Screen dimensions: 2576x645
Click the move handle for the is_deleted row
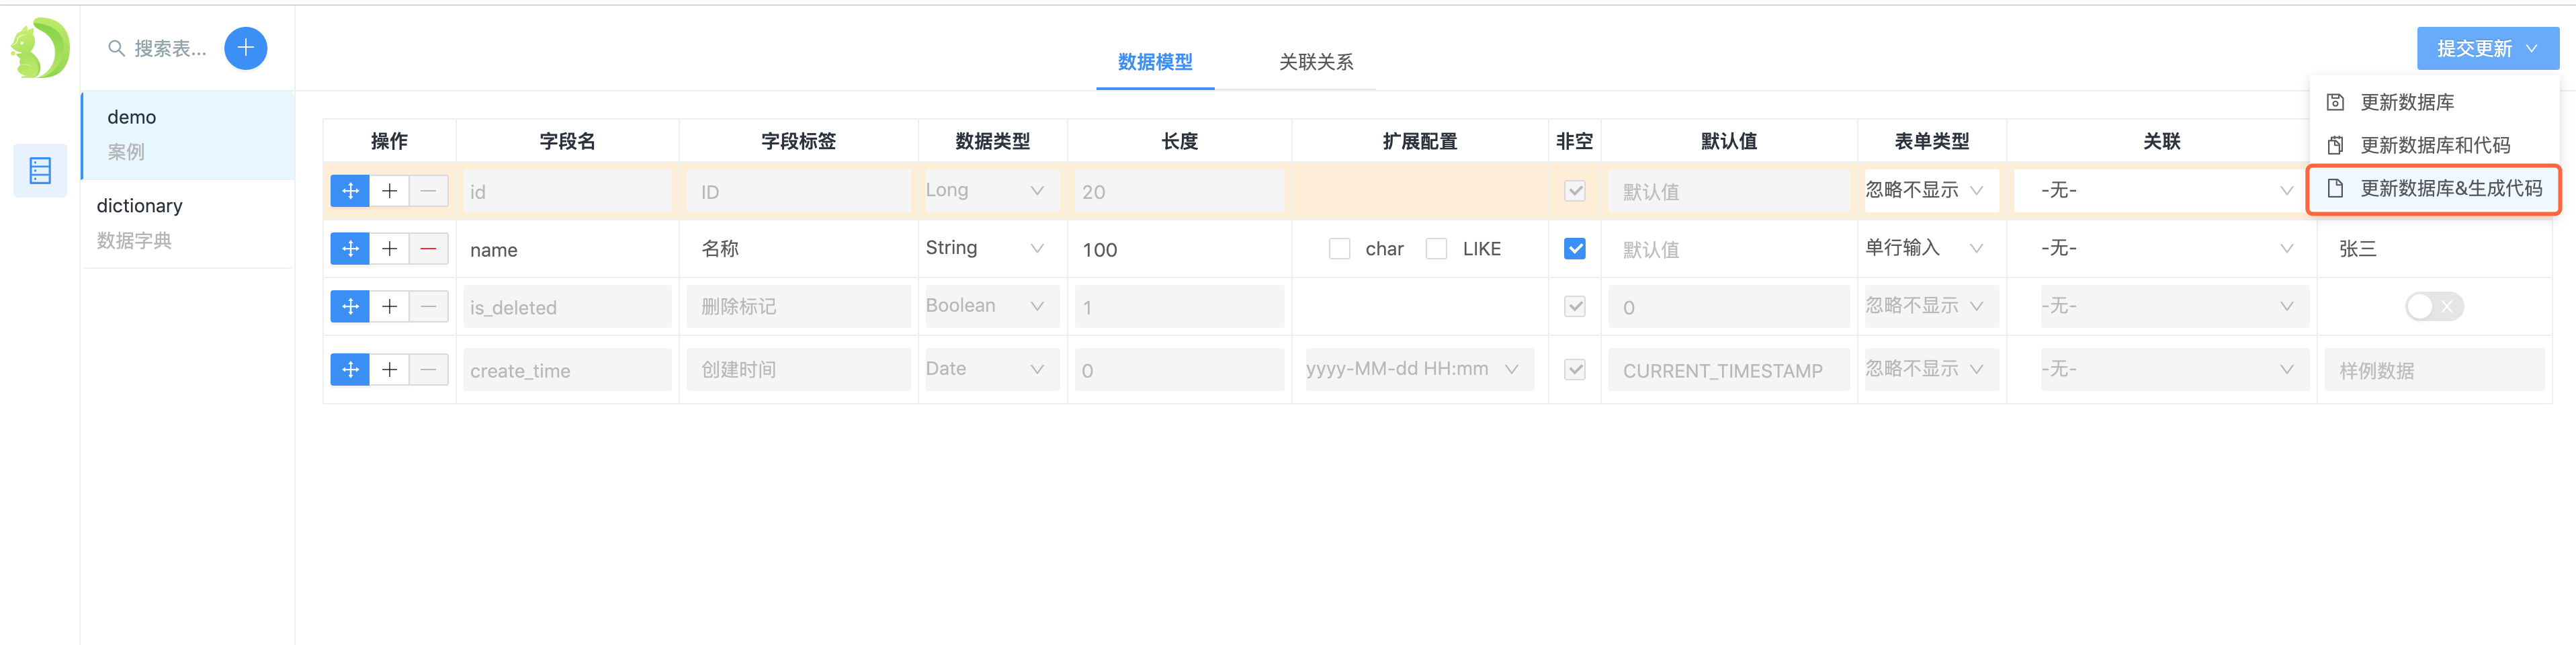click(x=350, y=307)
